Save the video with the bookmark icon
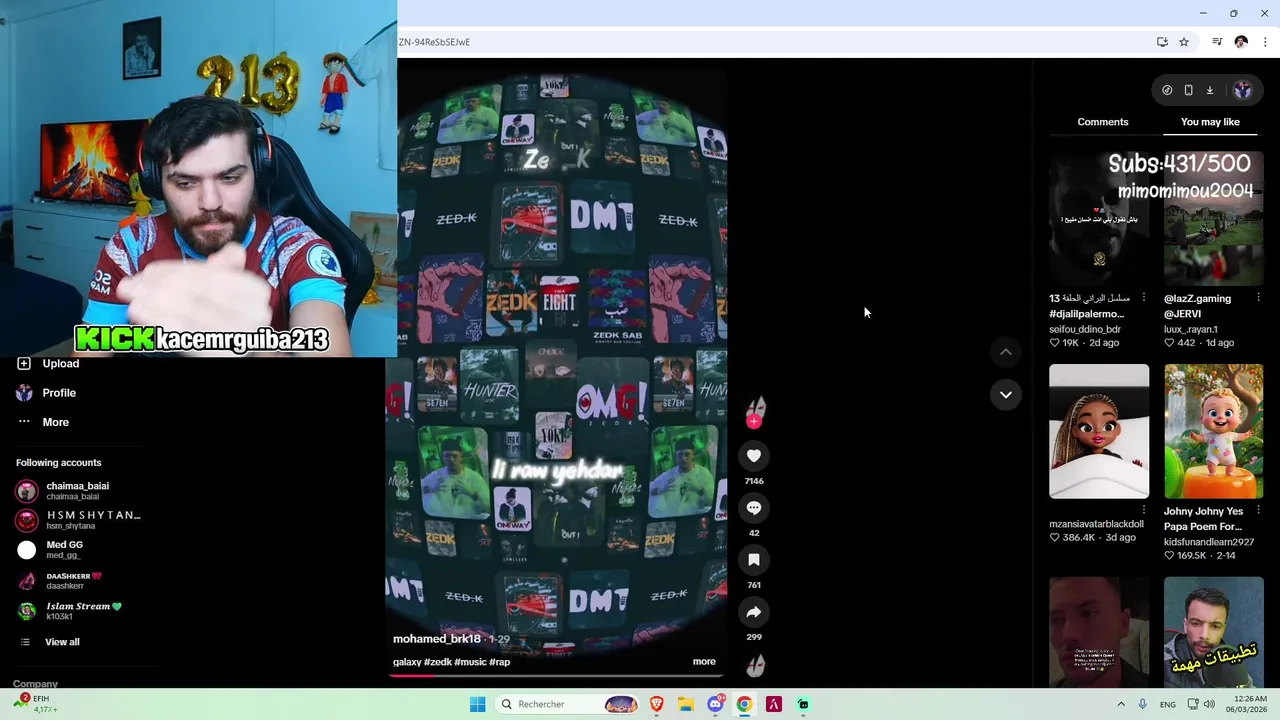 pyautogui.click(x=754, y=560)
